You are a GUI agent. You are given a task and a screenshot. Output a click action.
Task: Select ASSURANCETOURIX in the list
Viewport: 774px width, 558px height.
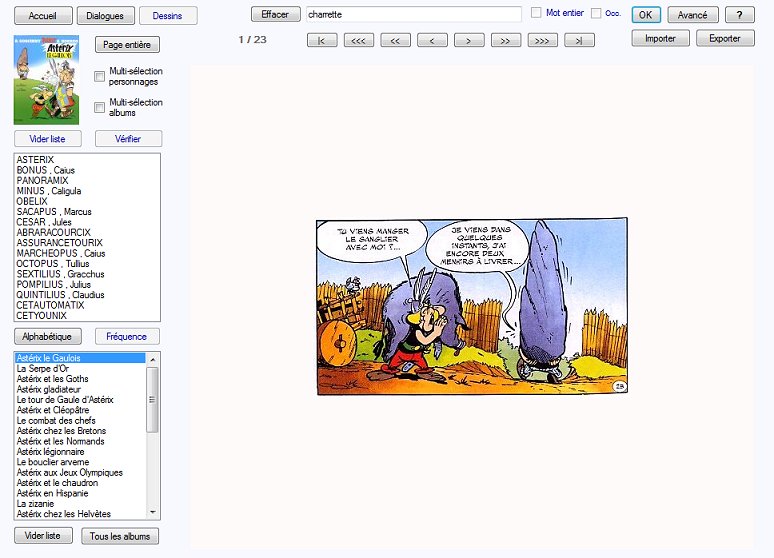point(59,242)
